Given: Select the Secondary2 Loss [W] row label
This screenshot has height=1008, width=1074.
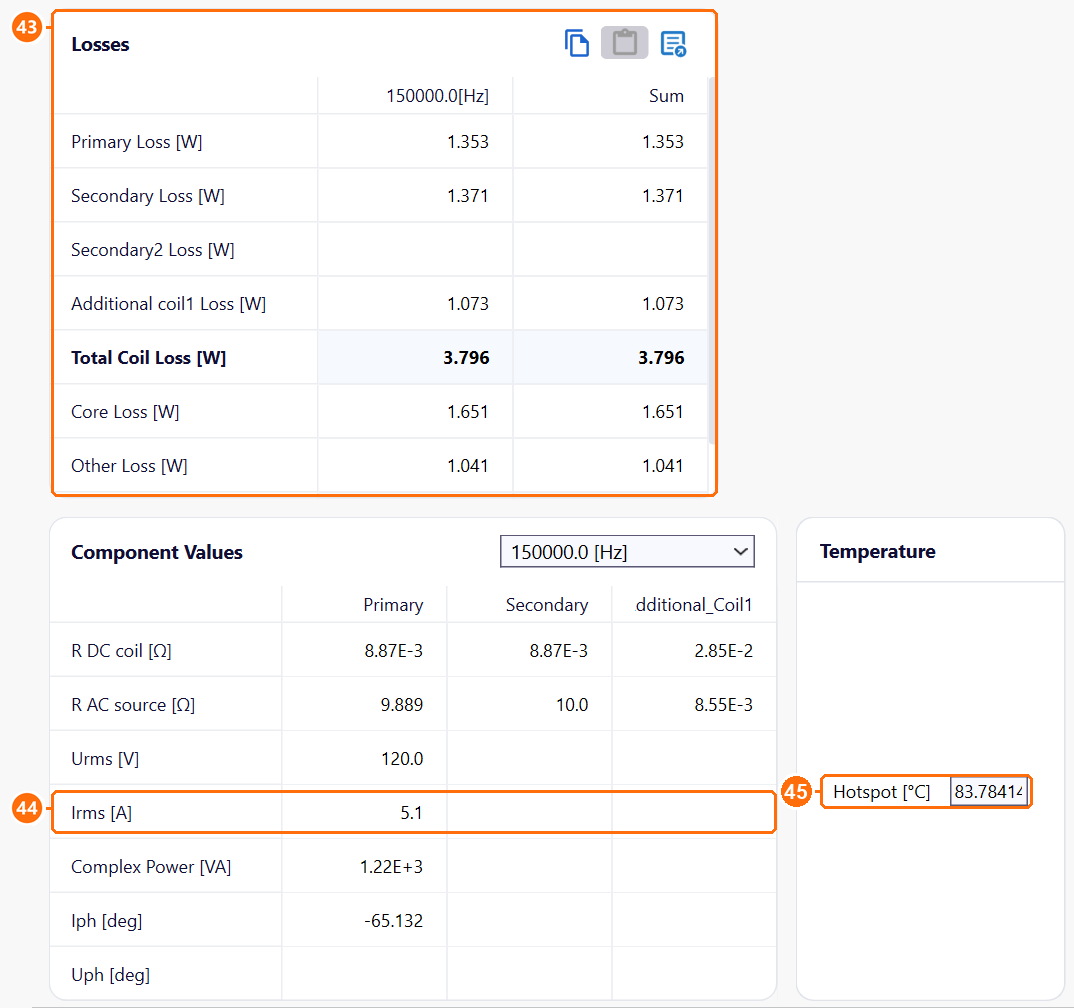Looking at the screenshot, I should [x=153, y=250].
